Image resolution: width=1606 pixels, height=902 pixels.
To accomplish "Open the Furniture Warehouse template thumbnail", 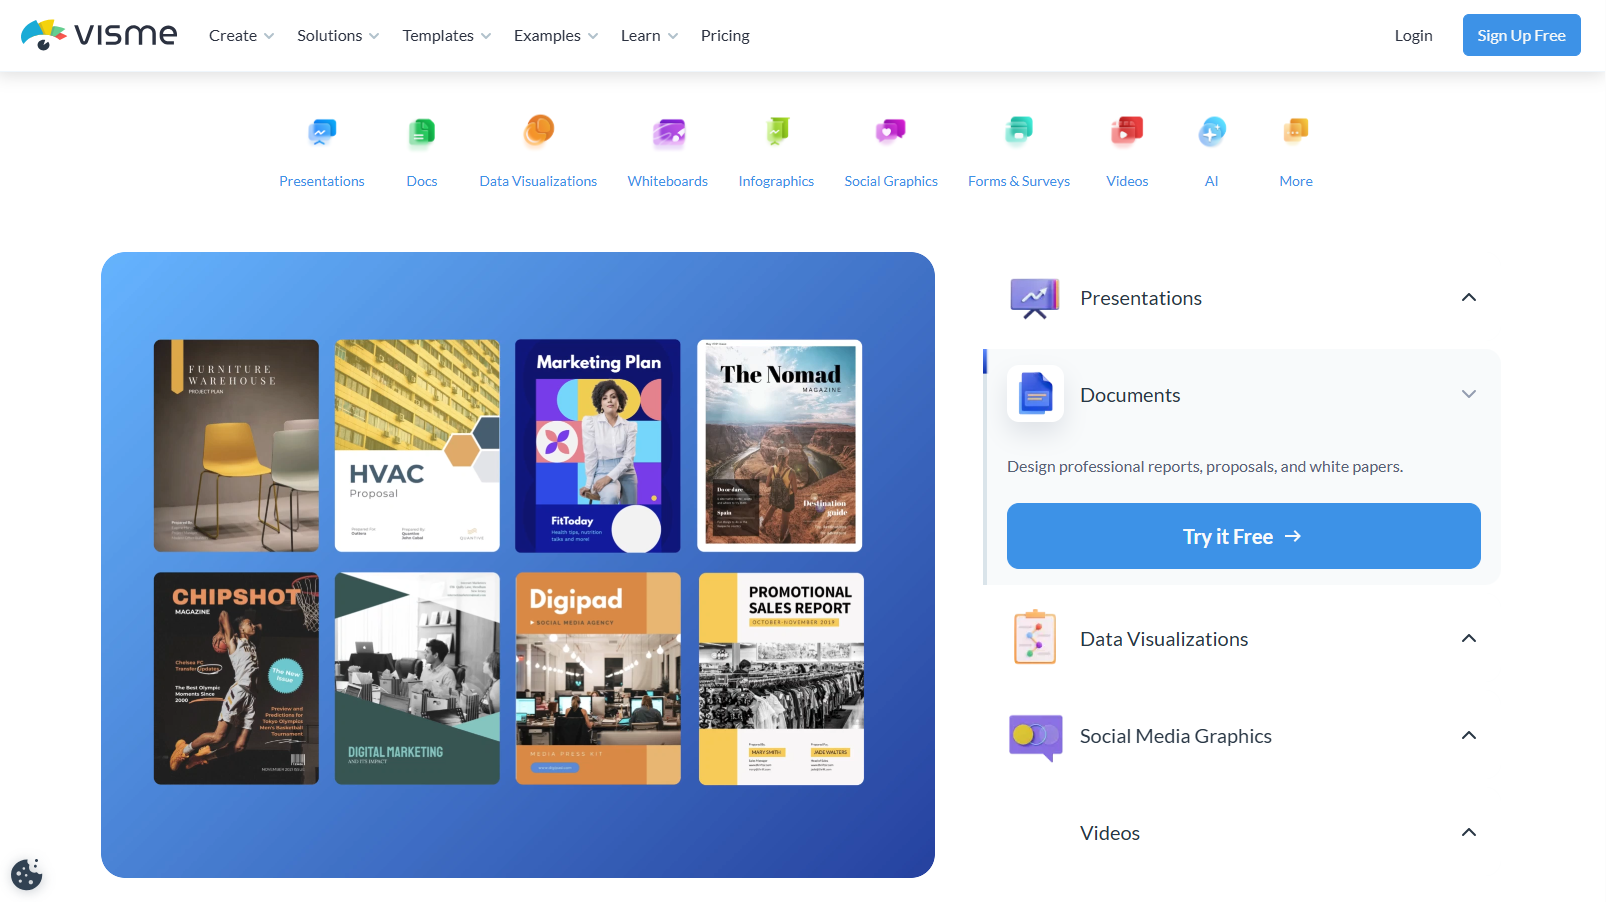I will [x=236, y=446].
